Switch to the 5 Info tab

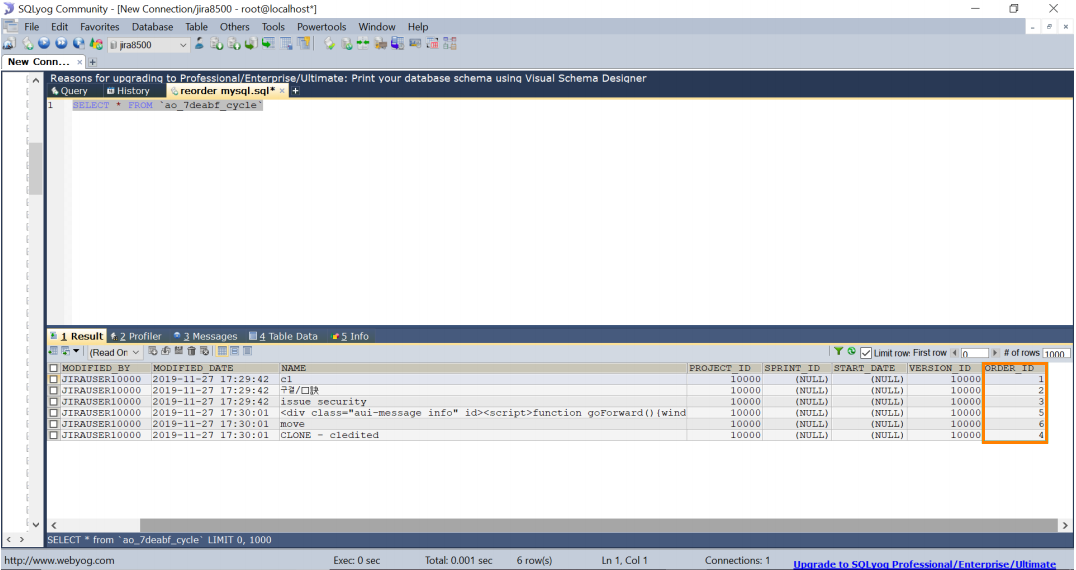[x=350, y=336]
